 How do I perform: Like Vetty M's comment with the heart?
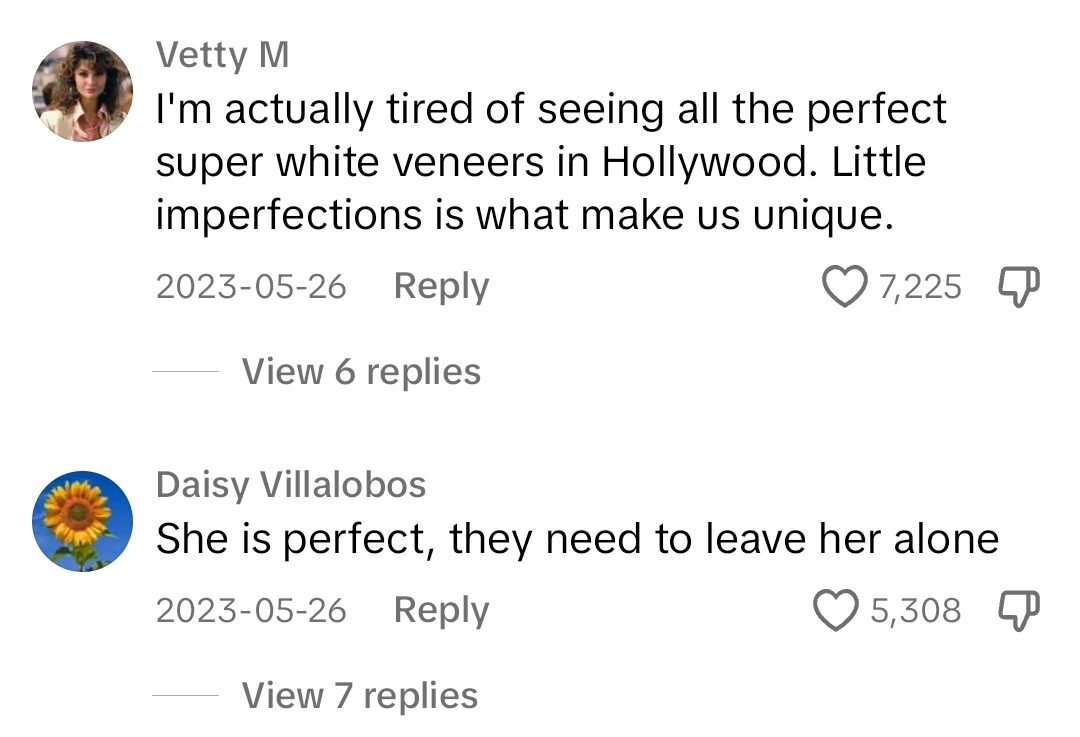845,287
